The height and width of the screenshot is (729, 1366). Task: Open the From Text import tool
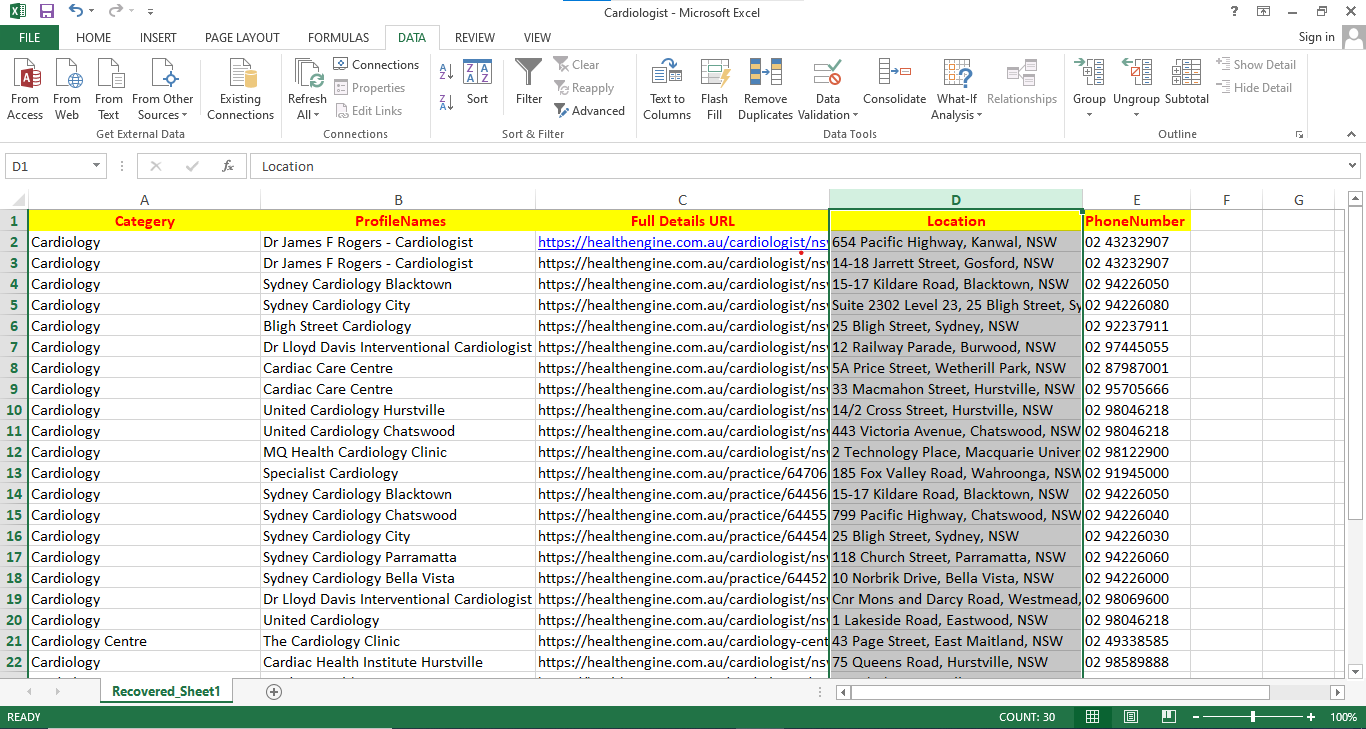click(x=108, y=88)
